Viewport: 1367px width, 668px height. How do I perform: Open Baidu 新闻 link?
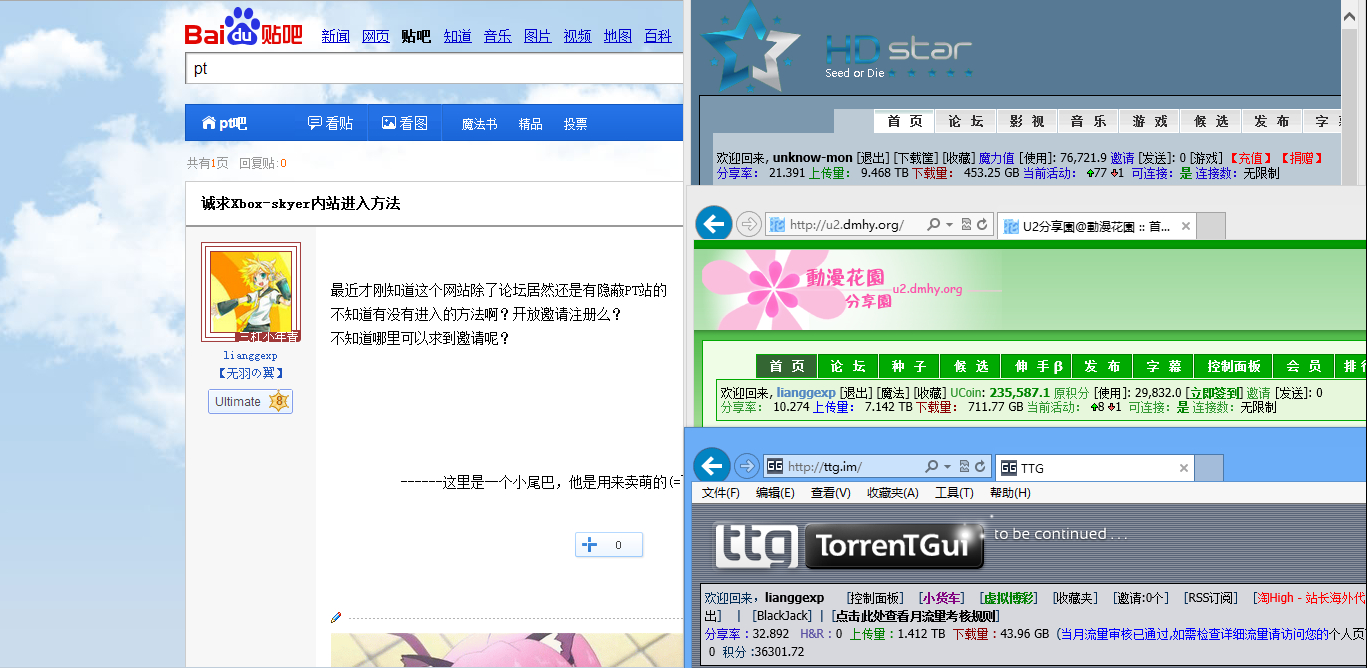point(335,36)
